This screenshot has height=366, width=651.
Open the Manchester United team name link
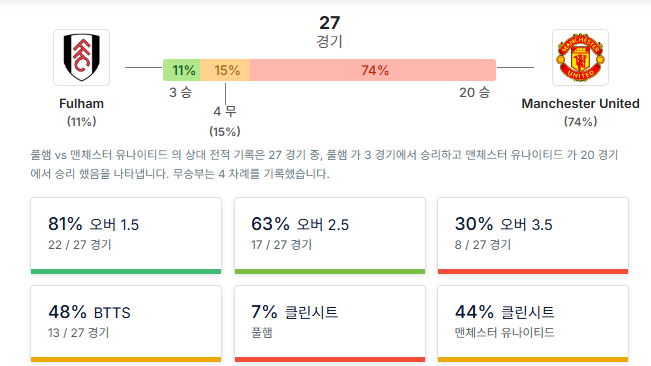580,103
